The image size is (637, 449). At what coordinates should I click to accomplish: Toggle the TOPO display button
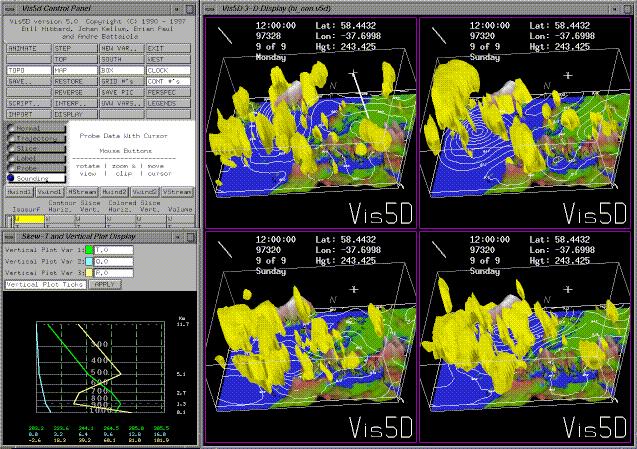point(26,71)
